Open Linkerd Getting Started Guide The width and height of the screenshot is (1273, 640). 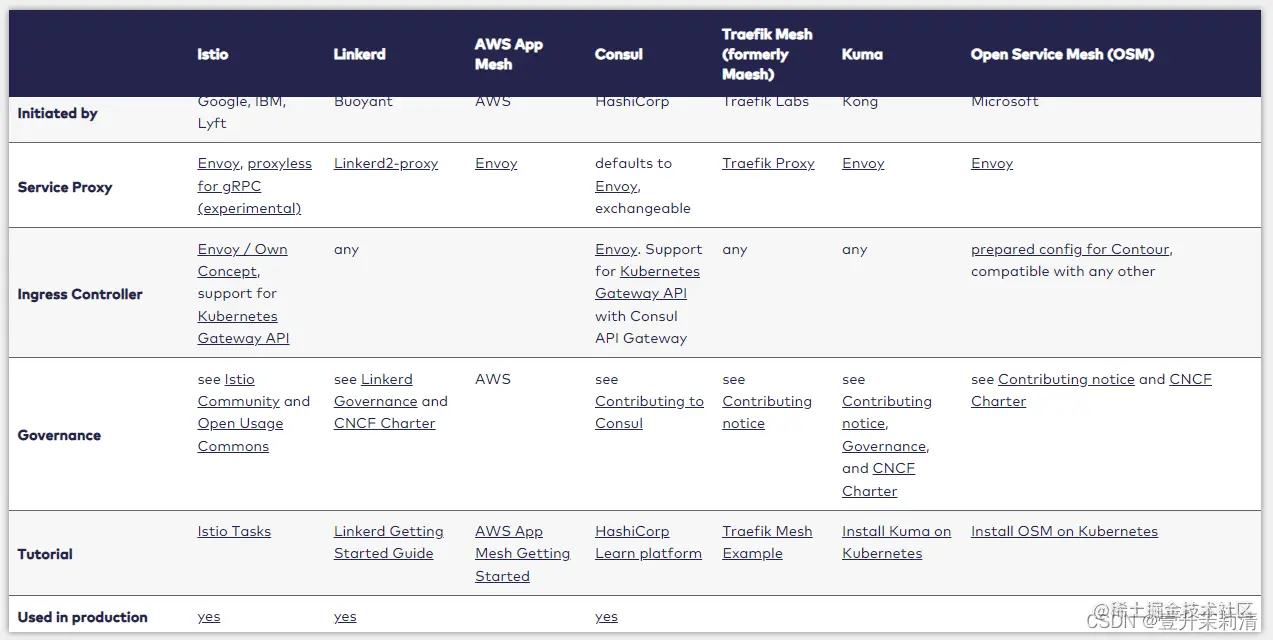click(x=388, y=542)
